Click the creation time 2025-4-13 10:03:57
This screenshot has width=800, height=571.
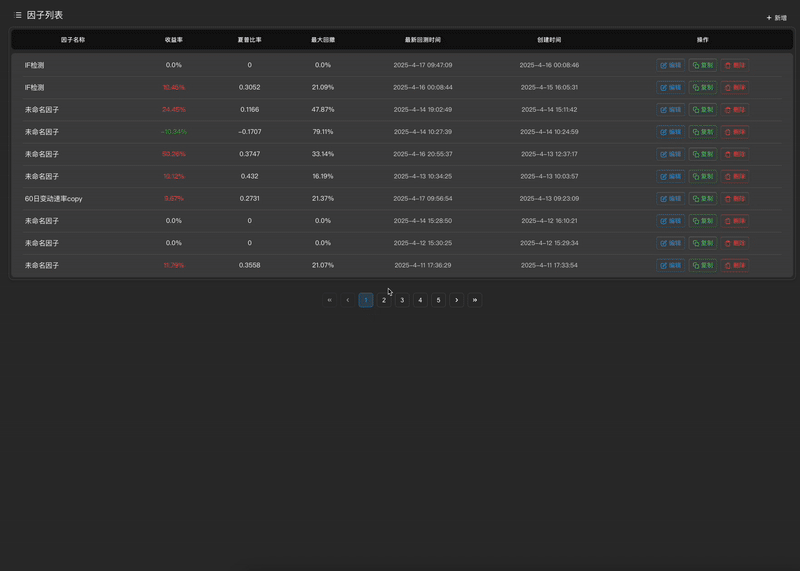(549, 176)
